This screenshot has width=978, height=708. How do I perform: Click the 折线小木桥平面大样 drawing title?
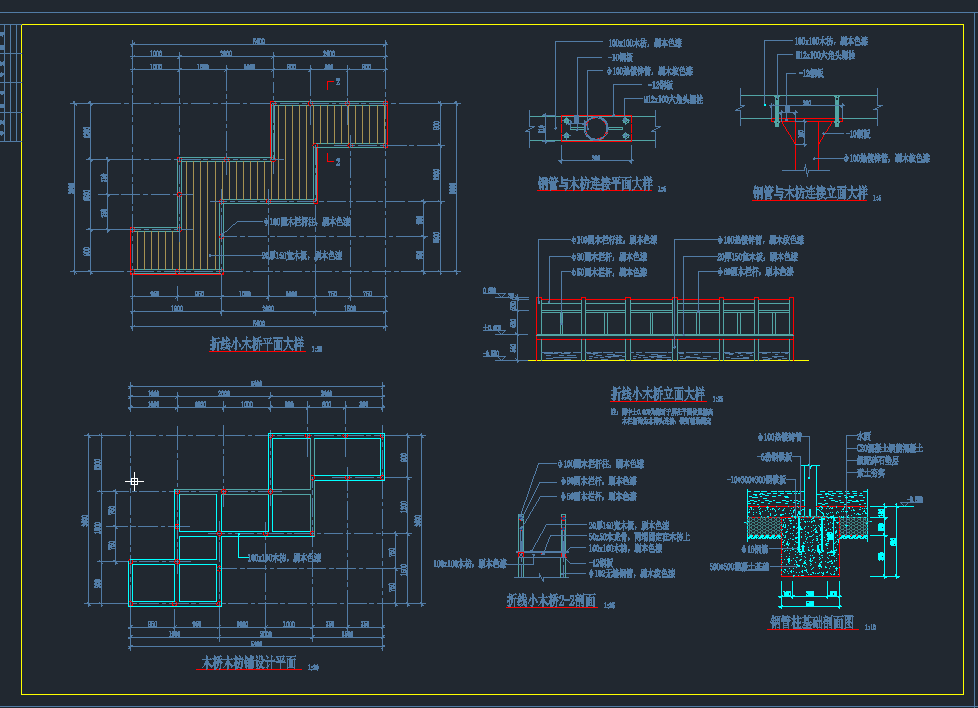pos(257,344)
